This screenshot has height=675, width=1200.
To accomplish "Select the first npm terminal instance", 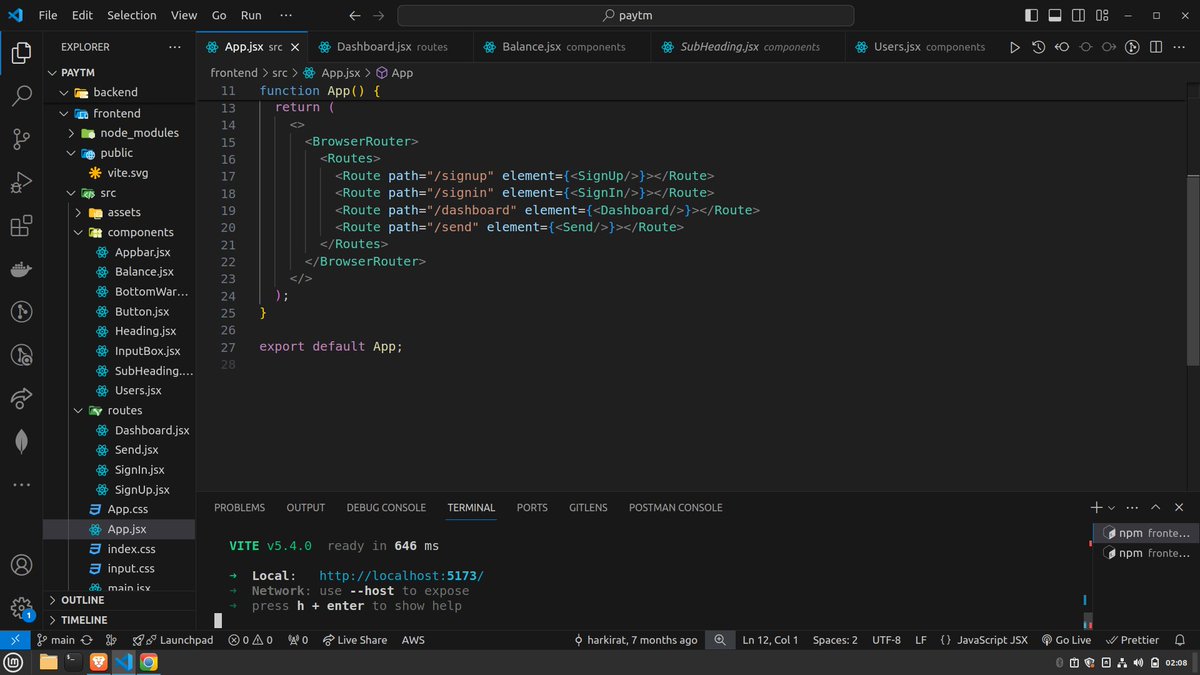I will 1145,533.
